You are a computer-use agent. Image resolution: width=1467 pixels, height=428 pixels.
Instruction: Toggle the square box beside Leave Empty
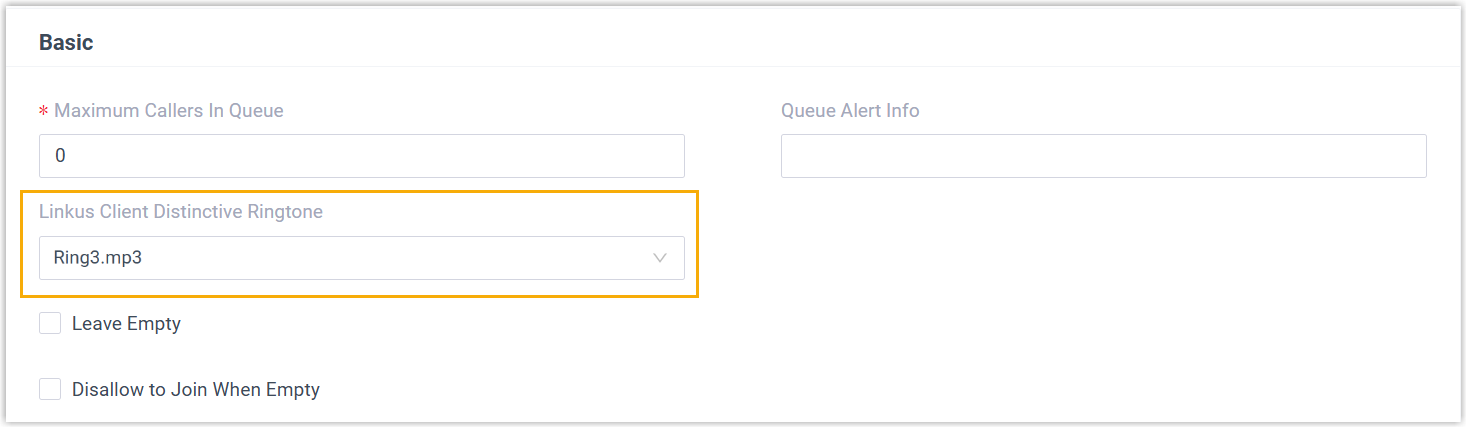tap(50, 323)
